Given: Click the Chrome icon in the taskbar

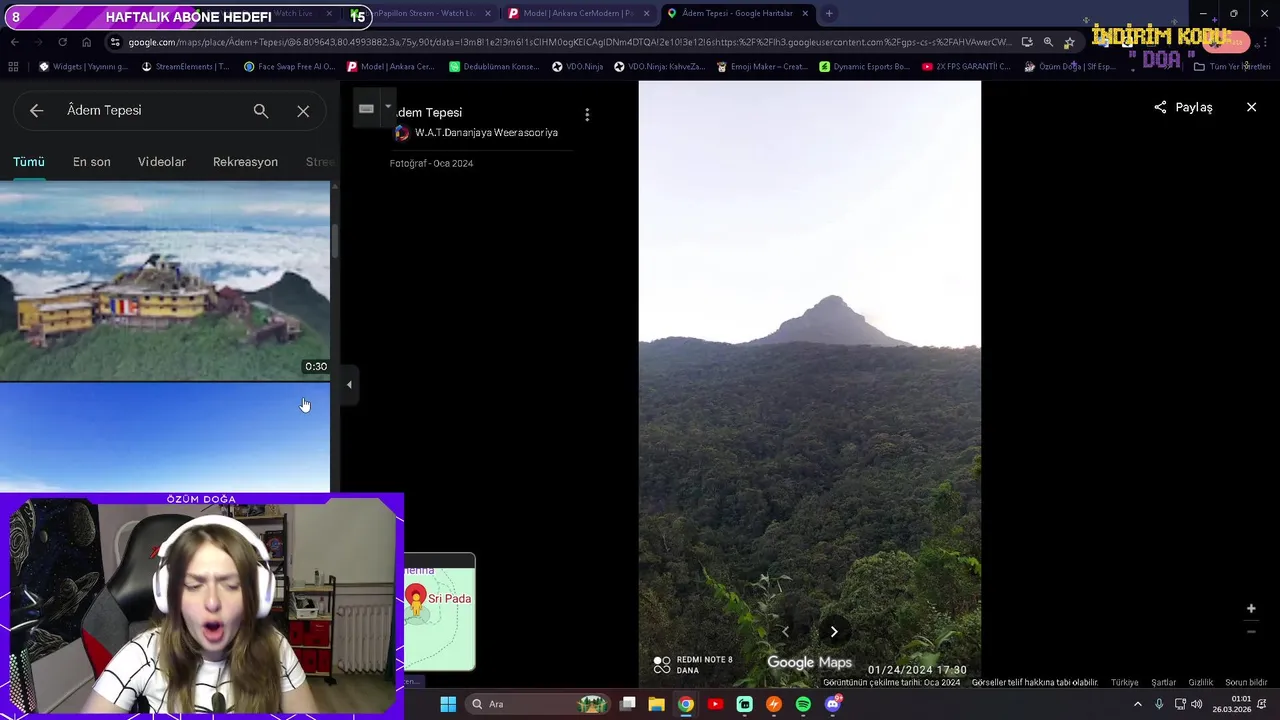Looking at the screenshot, I should click(685, 704).
